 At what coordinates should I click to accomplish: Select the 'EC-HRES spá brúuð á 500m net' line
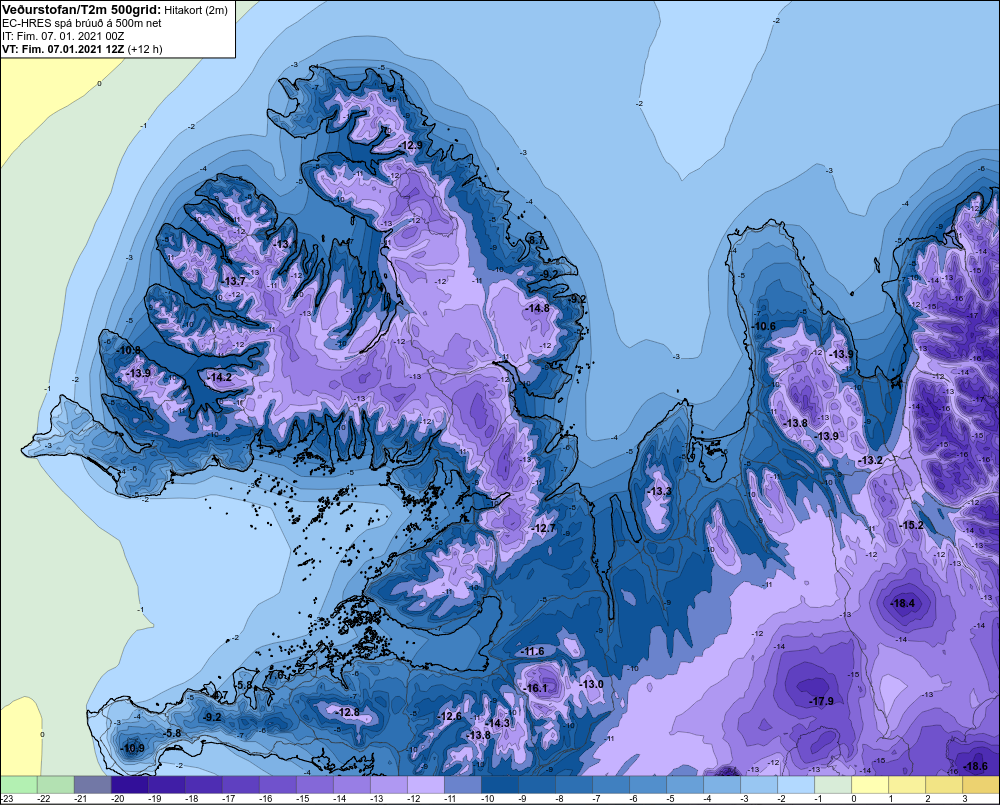82,23
